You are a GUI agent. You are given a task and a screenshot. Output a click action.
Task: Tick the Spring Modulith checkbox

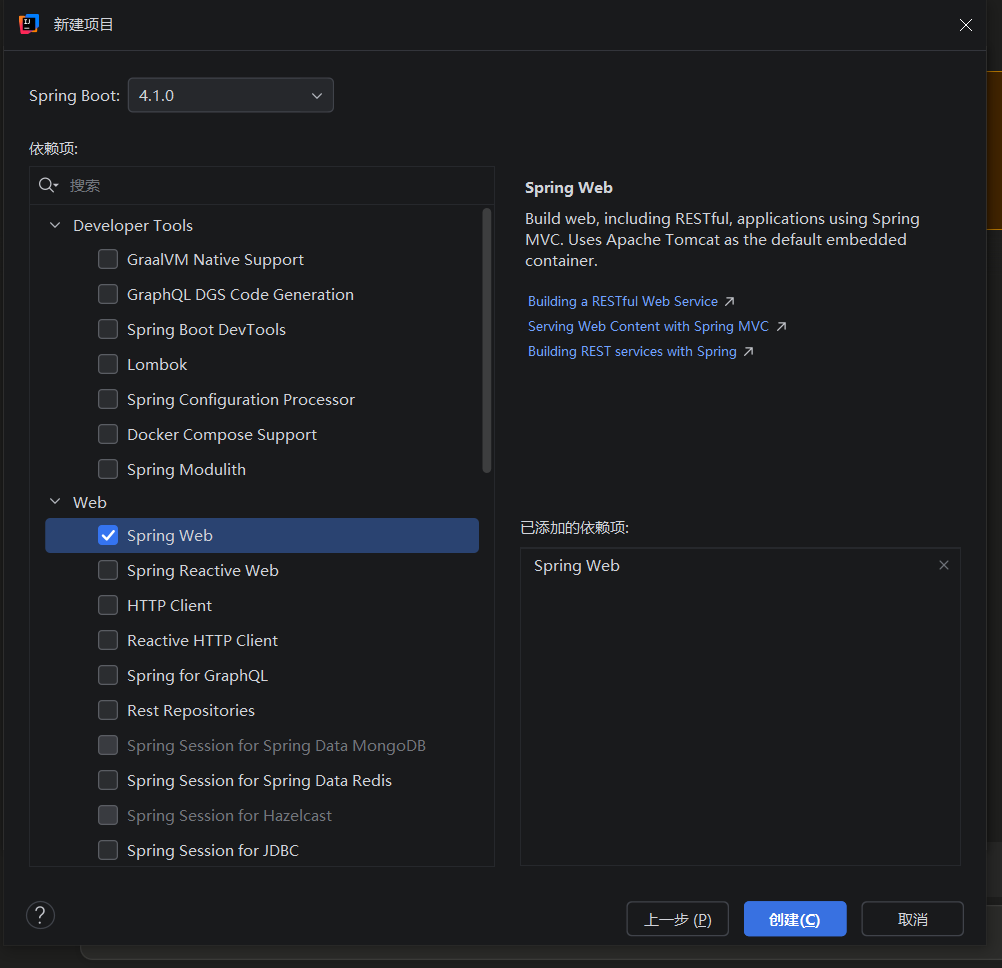click(x=108, y=469)
